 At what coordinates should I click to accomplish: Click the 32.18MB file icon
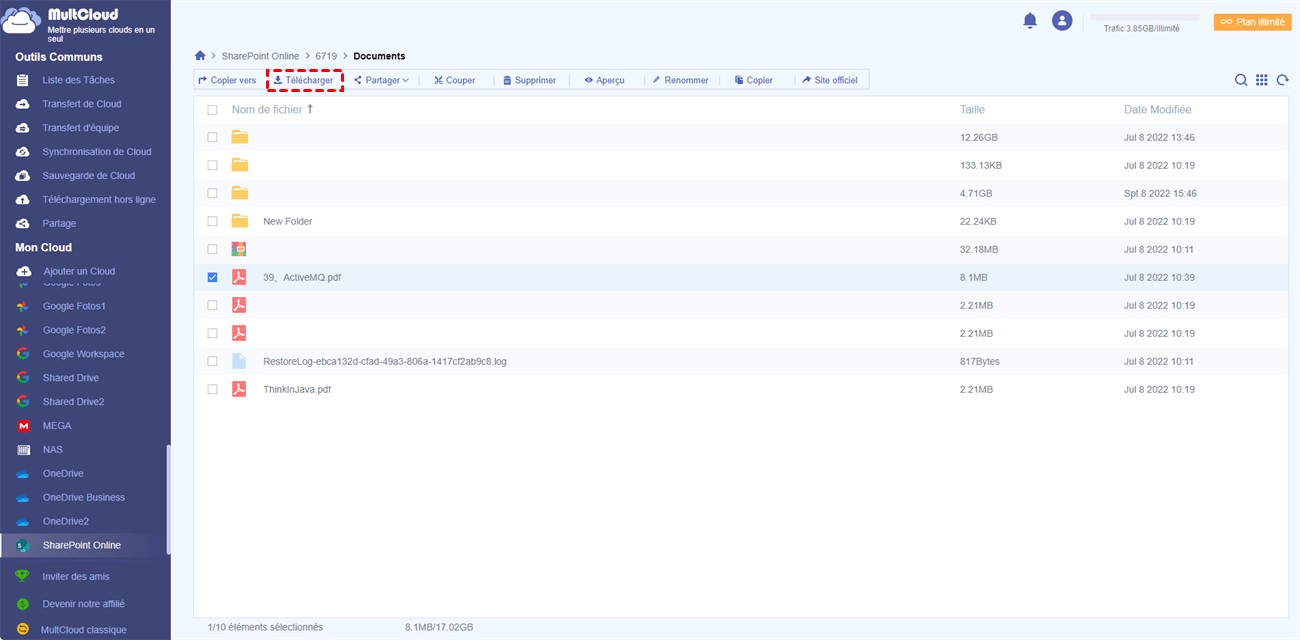(x=239, y=249)
